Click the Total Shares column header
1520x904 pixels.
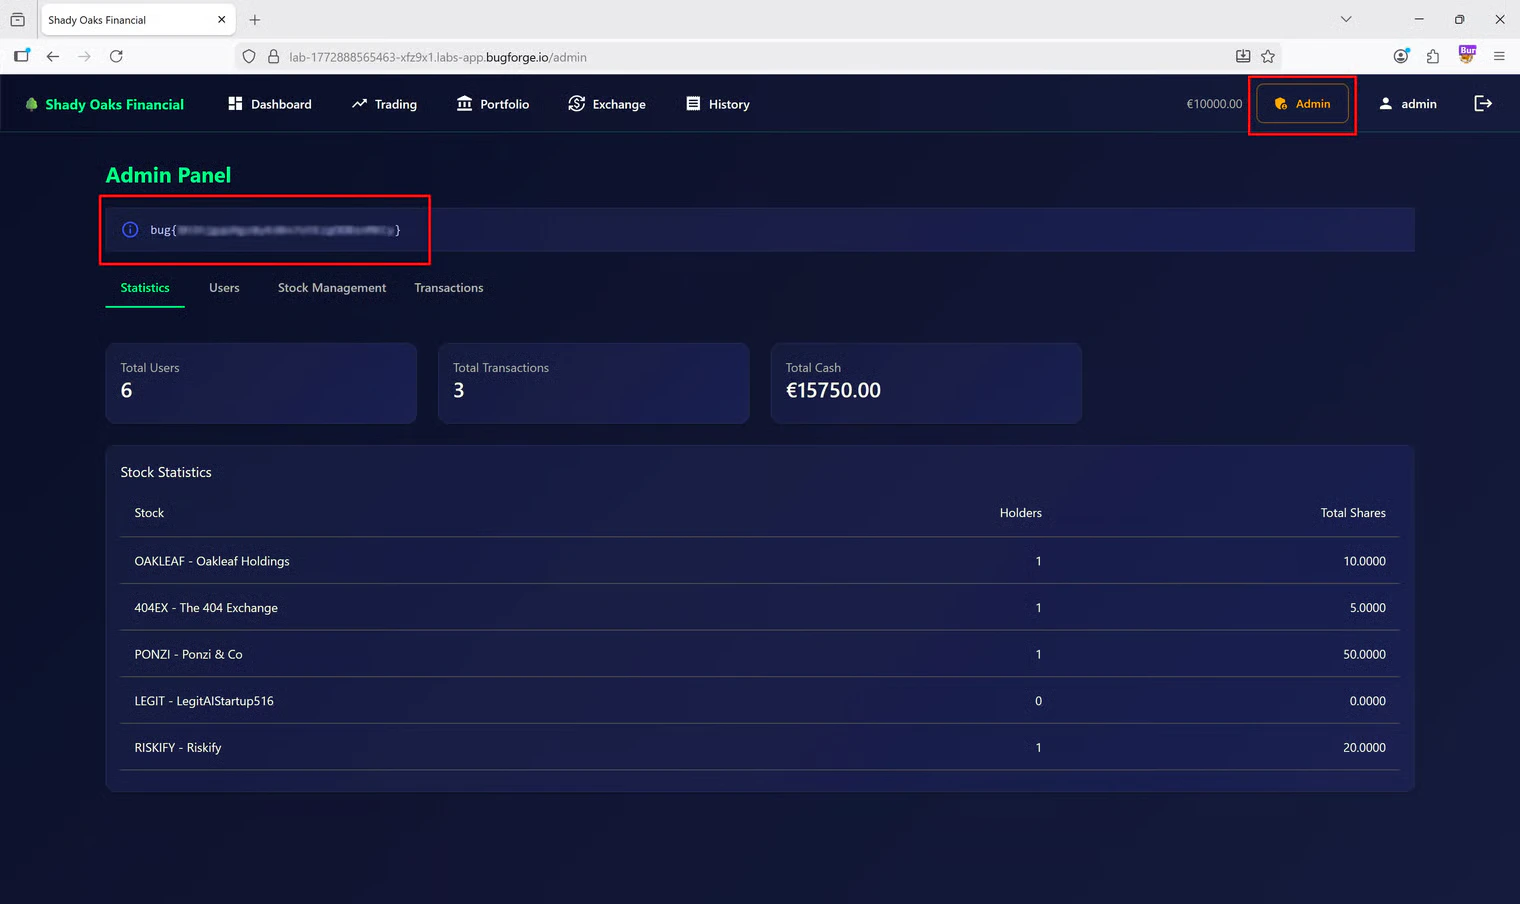point(1353,513)
